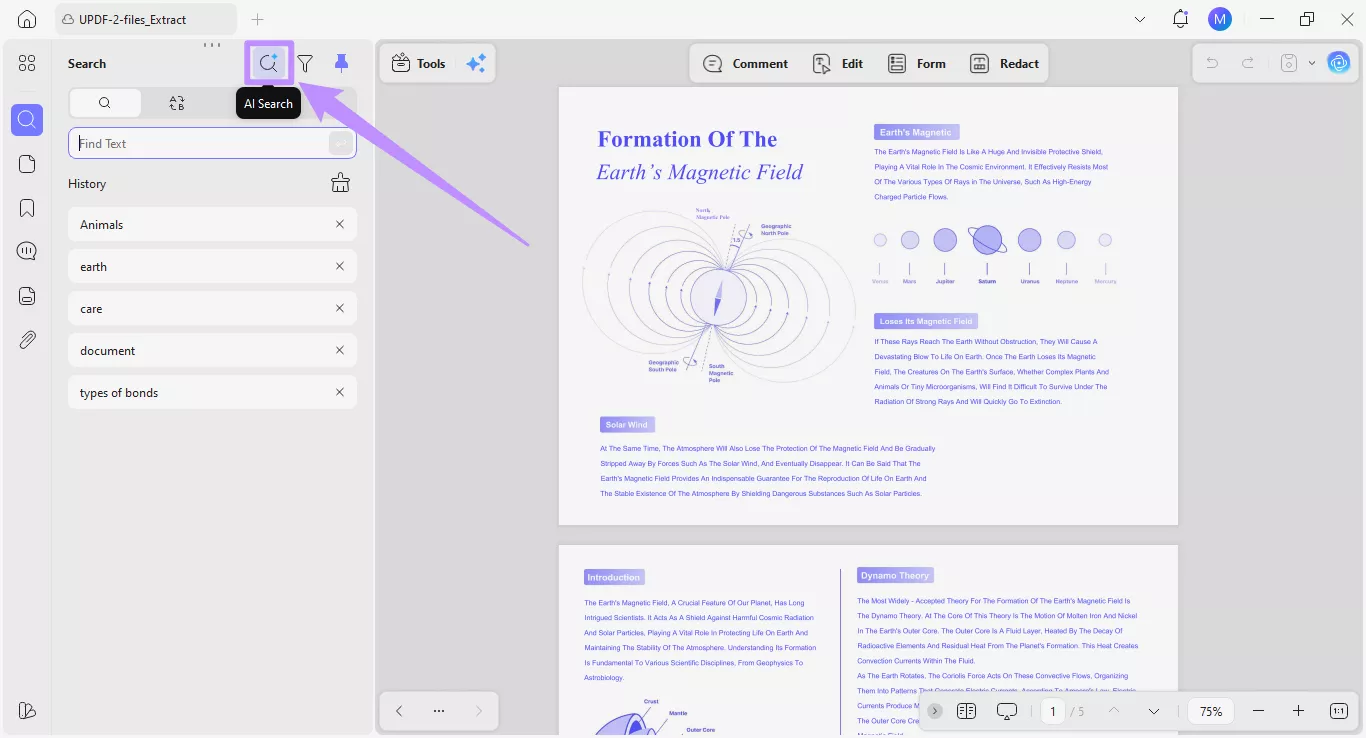The height and width of the screenshot is (738, 1366).
Task: Select the Find search mode tab
Action: click(105, 103)
